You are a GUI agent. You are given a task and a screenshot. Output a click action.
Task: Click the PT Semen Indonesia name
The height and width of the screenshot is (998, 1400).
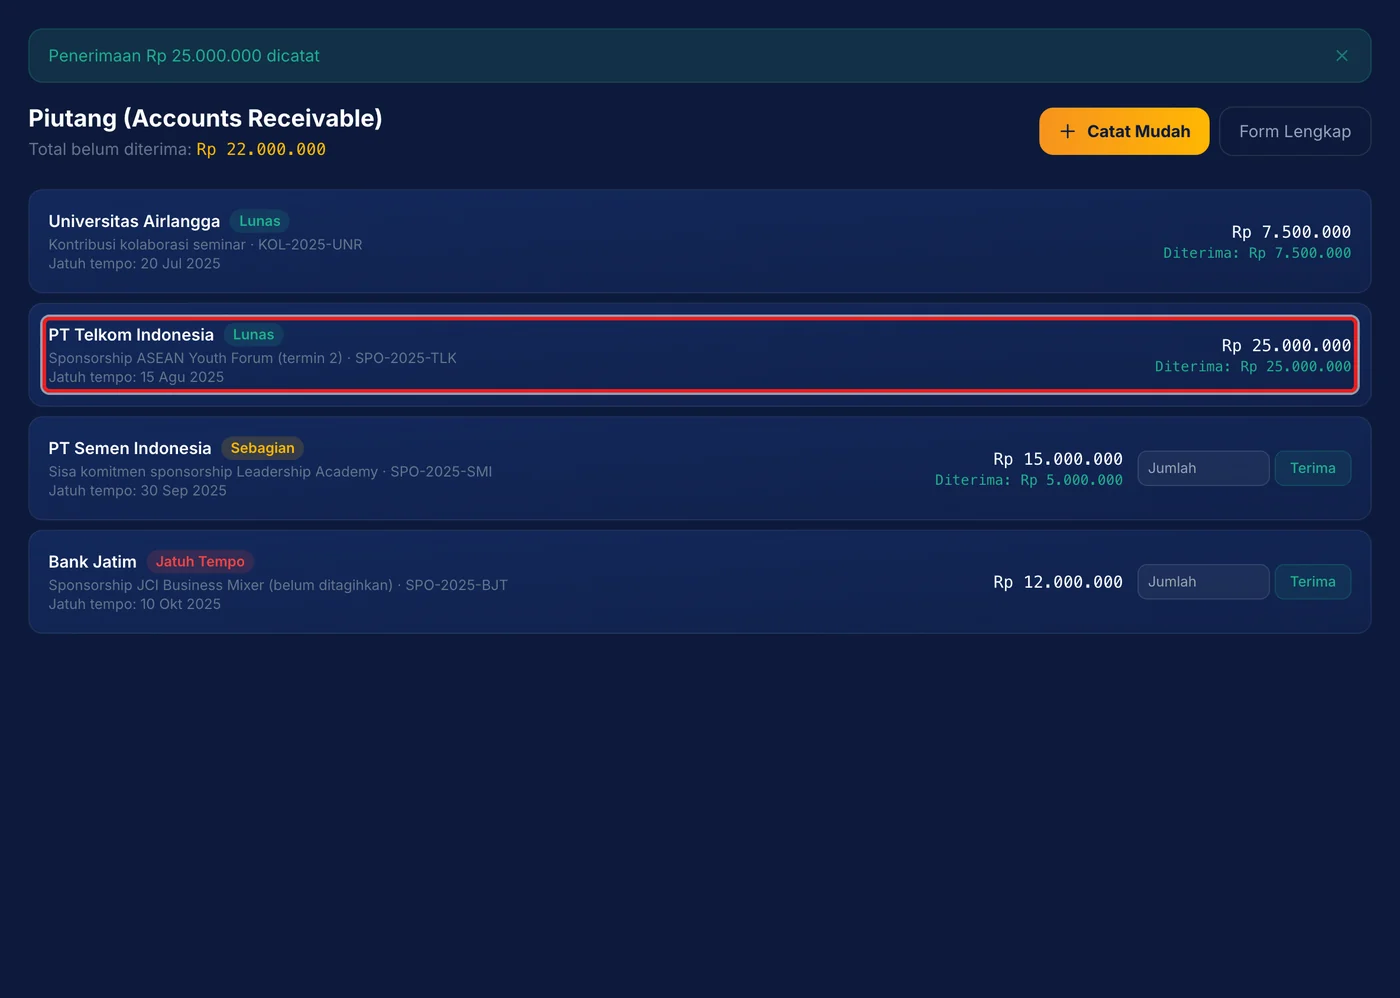tap(130, 448)
